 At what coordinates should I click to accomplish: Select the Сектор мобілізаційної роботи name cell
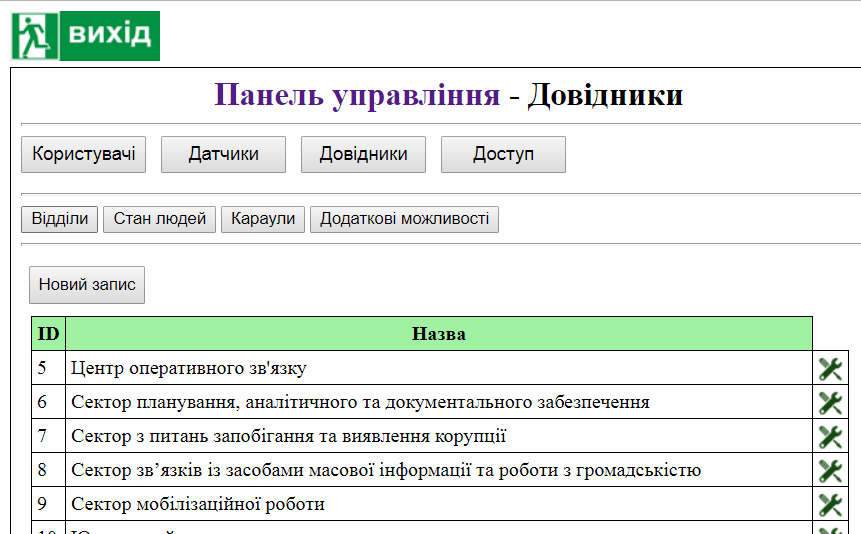tap(198, 504)
